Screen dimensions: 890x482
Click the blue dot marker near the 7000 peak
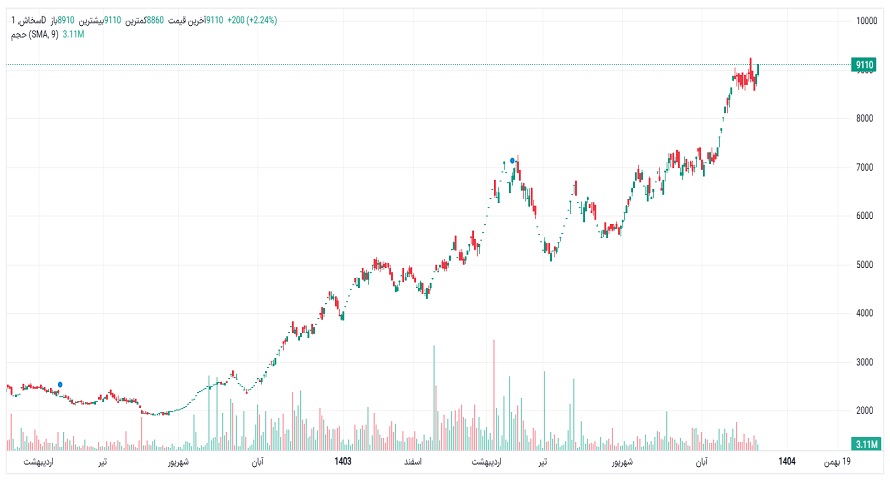[x=513, y=160]
